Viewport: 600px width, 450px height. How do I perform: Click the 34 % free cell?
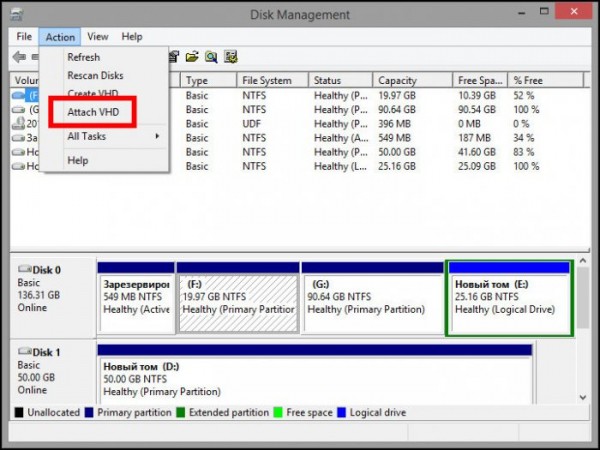pos(523,138)
